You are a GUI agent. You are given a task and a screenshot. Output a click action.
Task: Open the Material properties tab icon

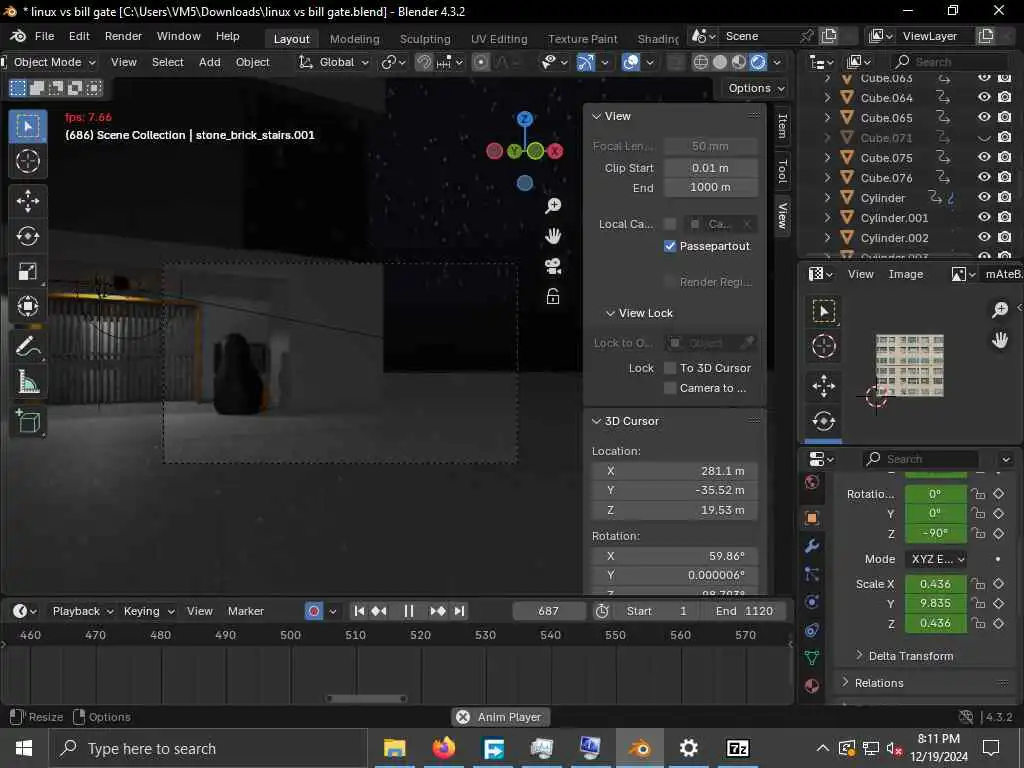[x=812, y=686]
